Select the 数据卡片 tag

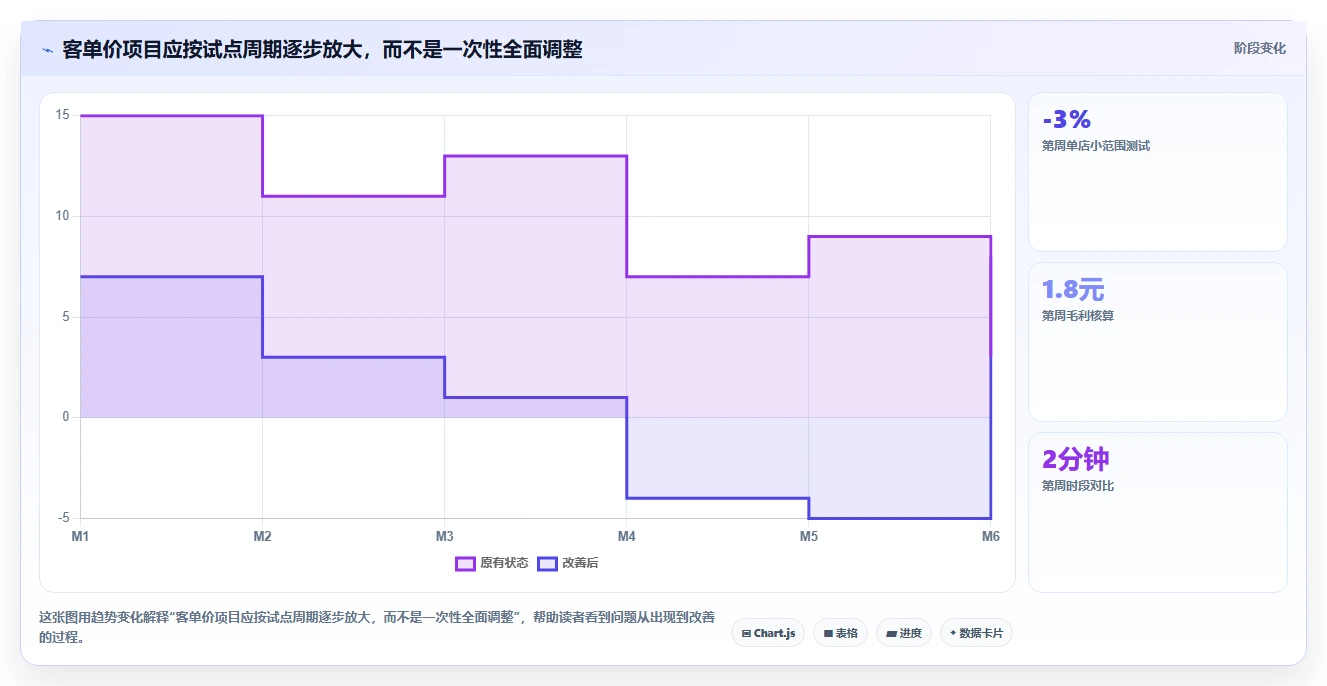click(976, 633)
